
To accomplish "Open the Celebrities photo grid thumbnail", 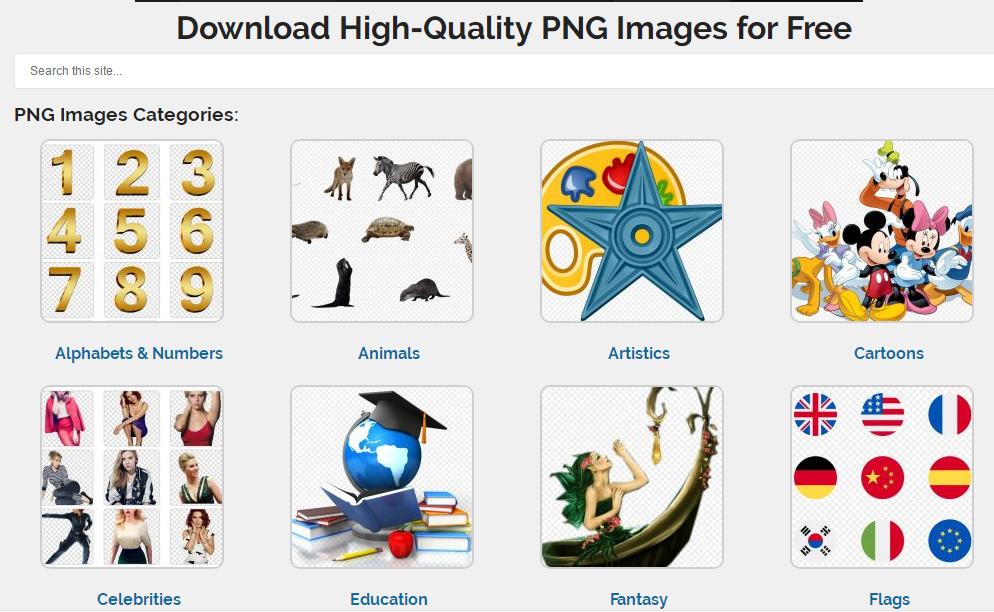I will pos(132,477).
